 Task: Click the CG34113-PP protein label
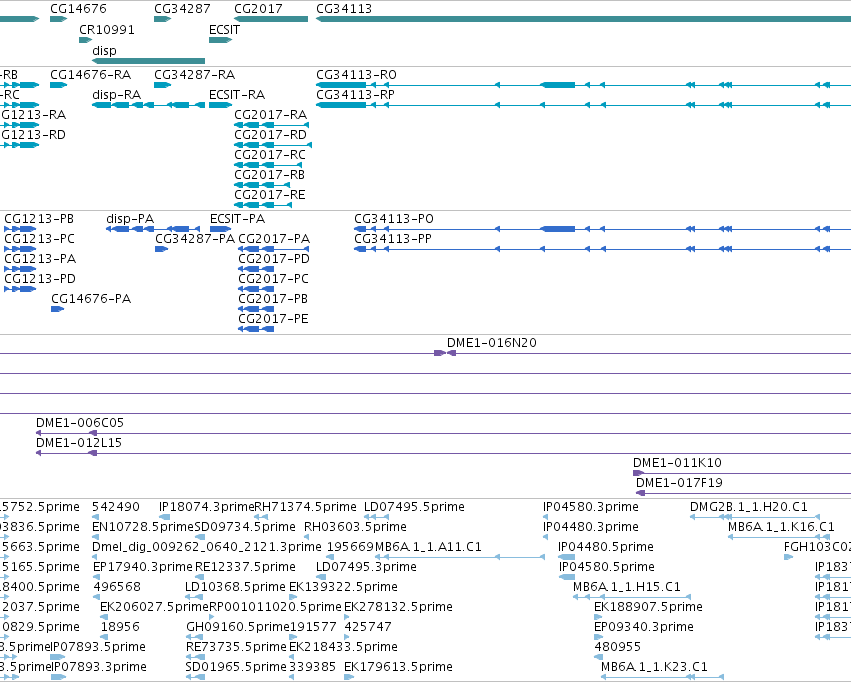pyautogui.click(x=393, y=239)
